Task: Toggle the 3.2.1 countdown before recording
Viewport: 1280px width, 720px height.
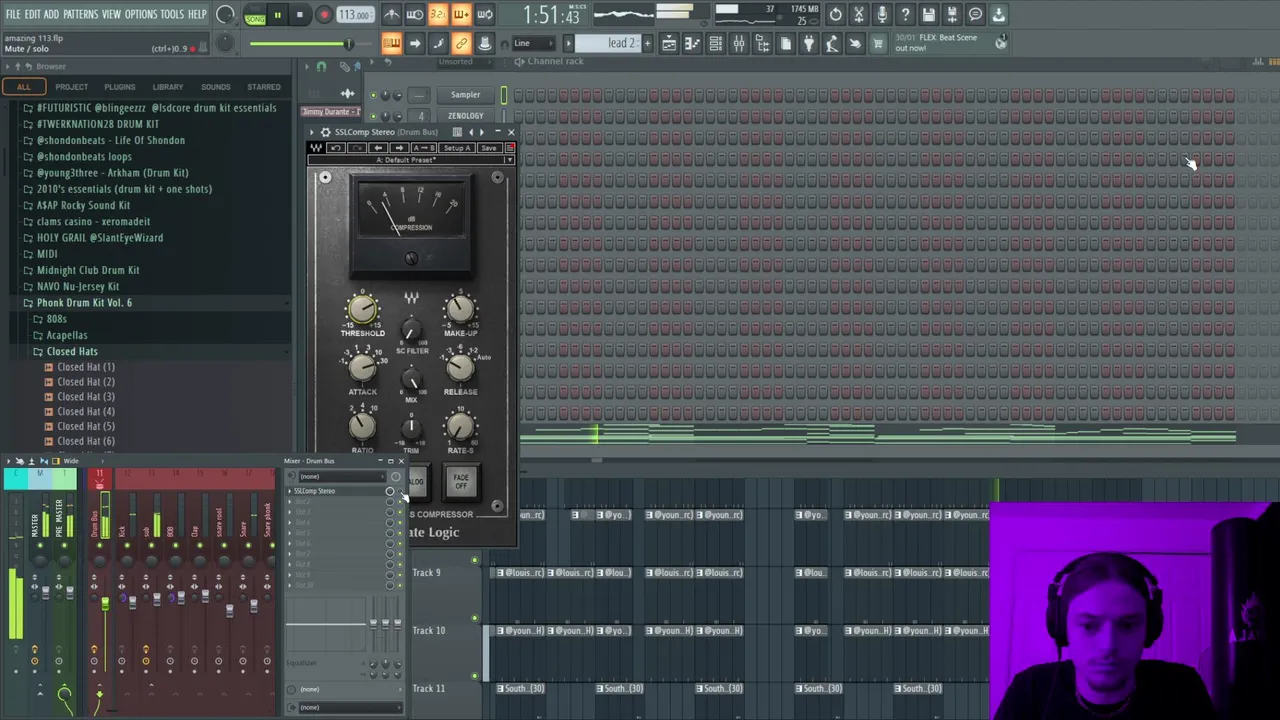Action: 437,15
